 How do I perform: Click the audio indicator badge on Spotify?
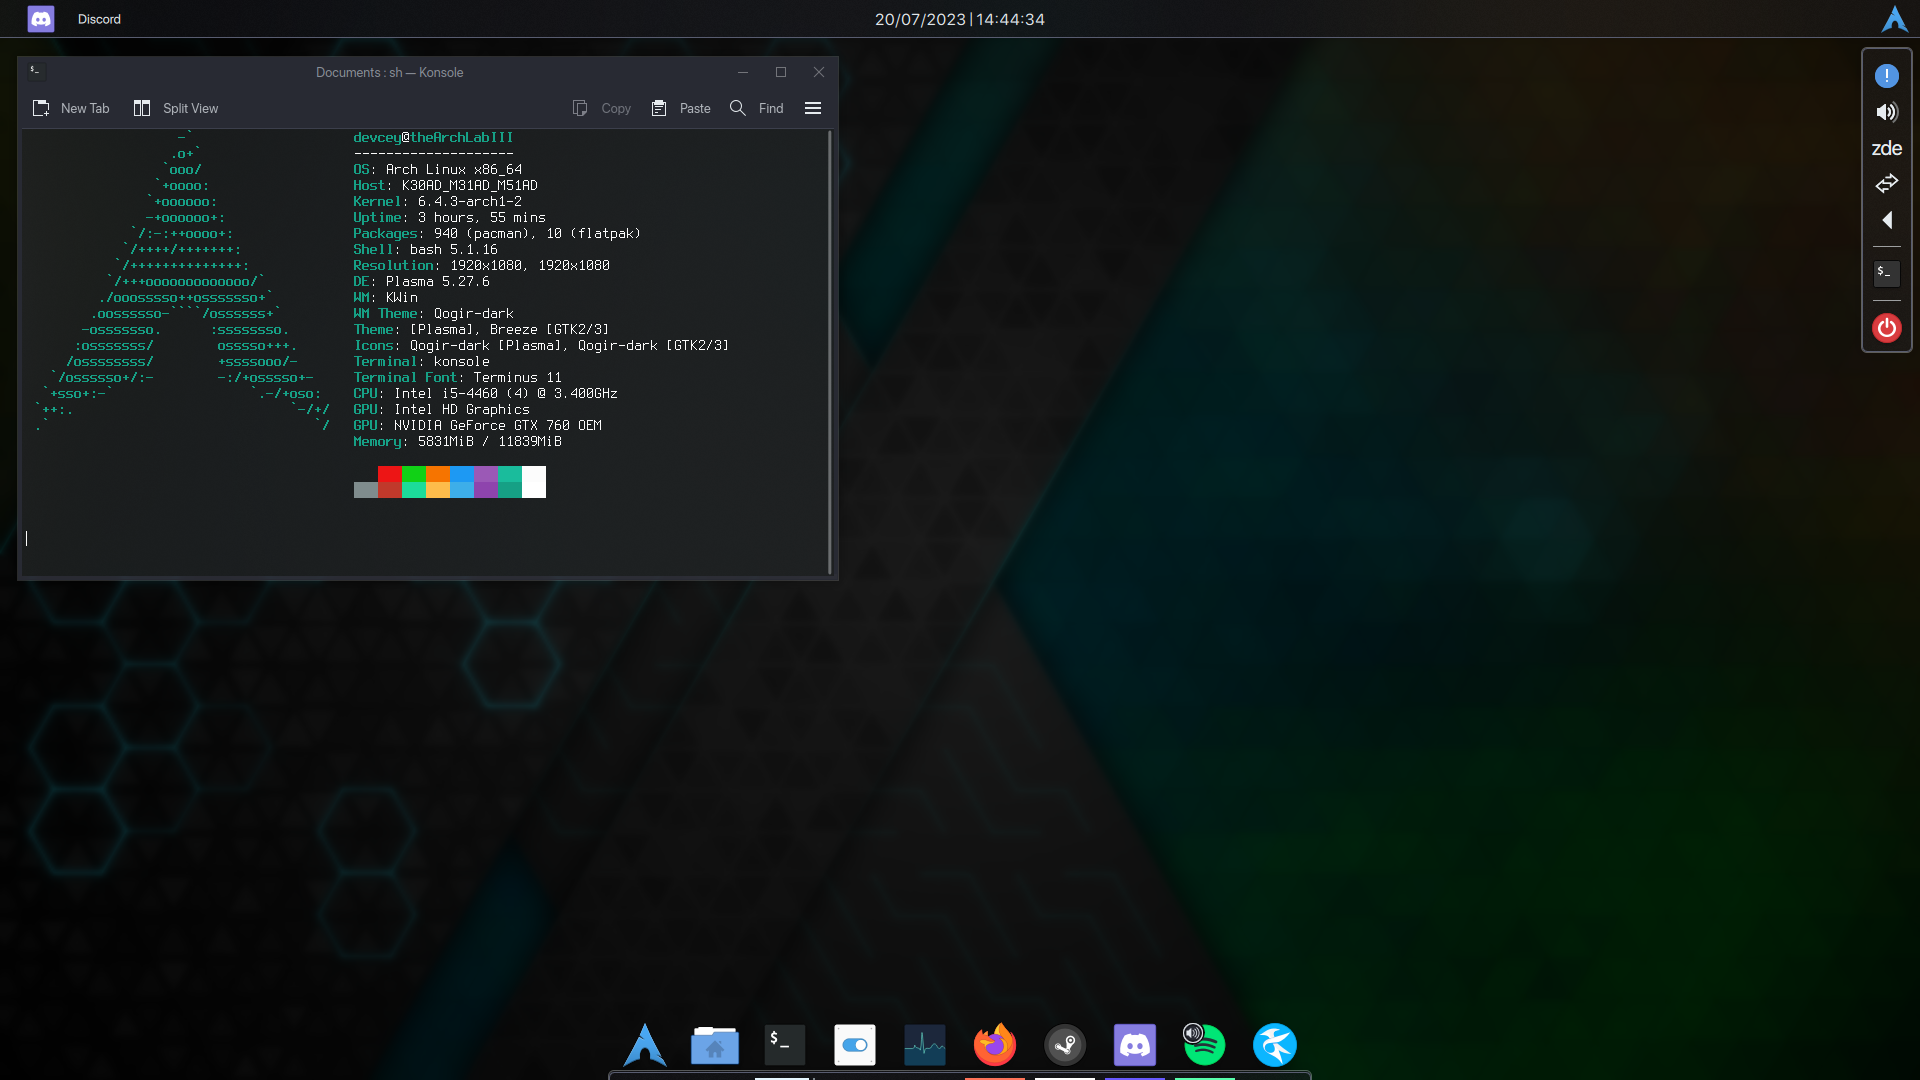point(1193,1033)
